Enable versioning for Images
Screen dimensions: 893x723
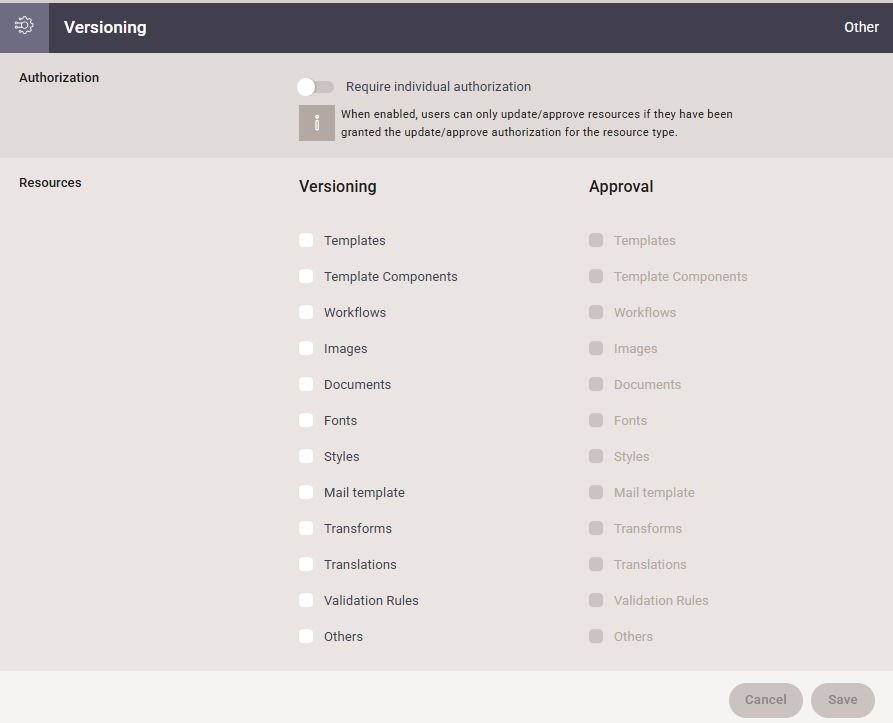[306, 349]
